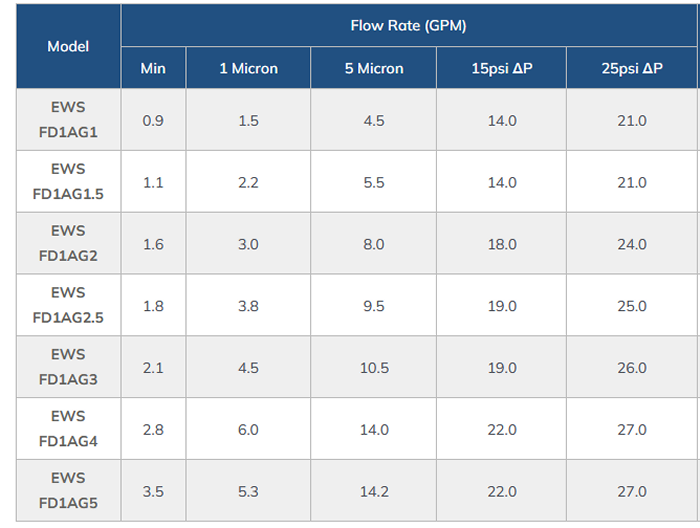Select the EWS FD1AG1 model cell
The height and width of the screenshot is (528, 700).
pos(68,120)
